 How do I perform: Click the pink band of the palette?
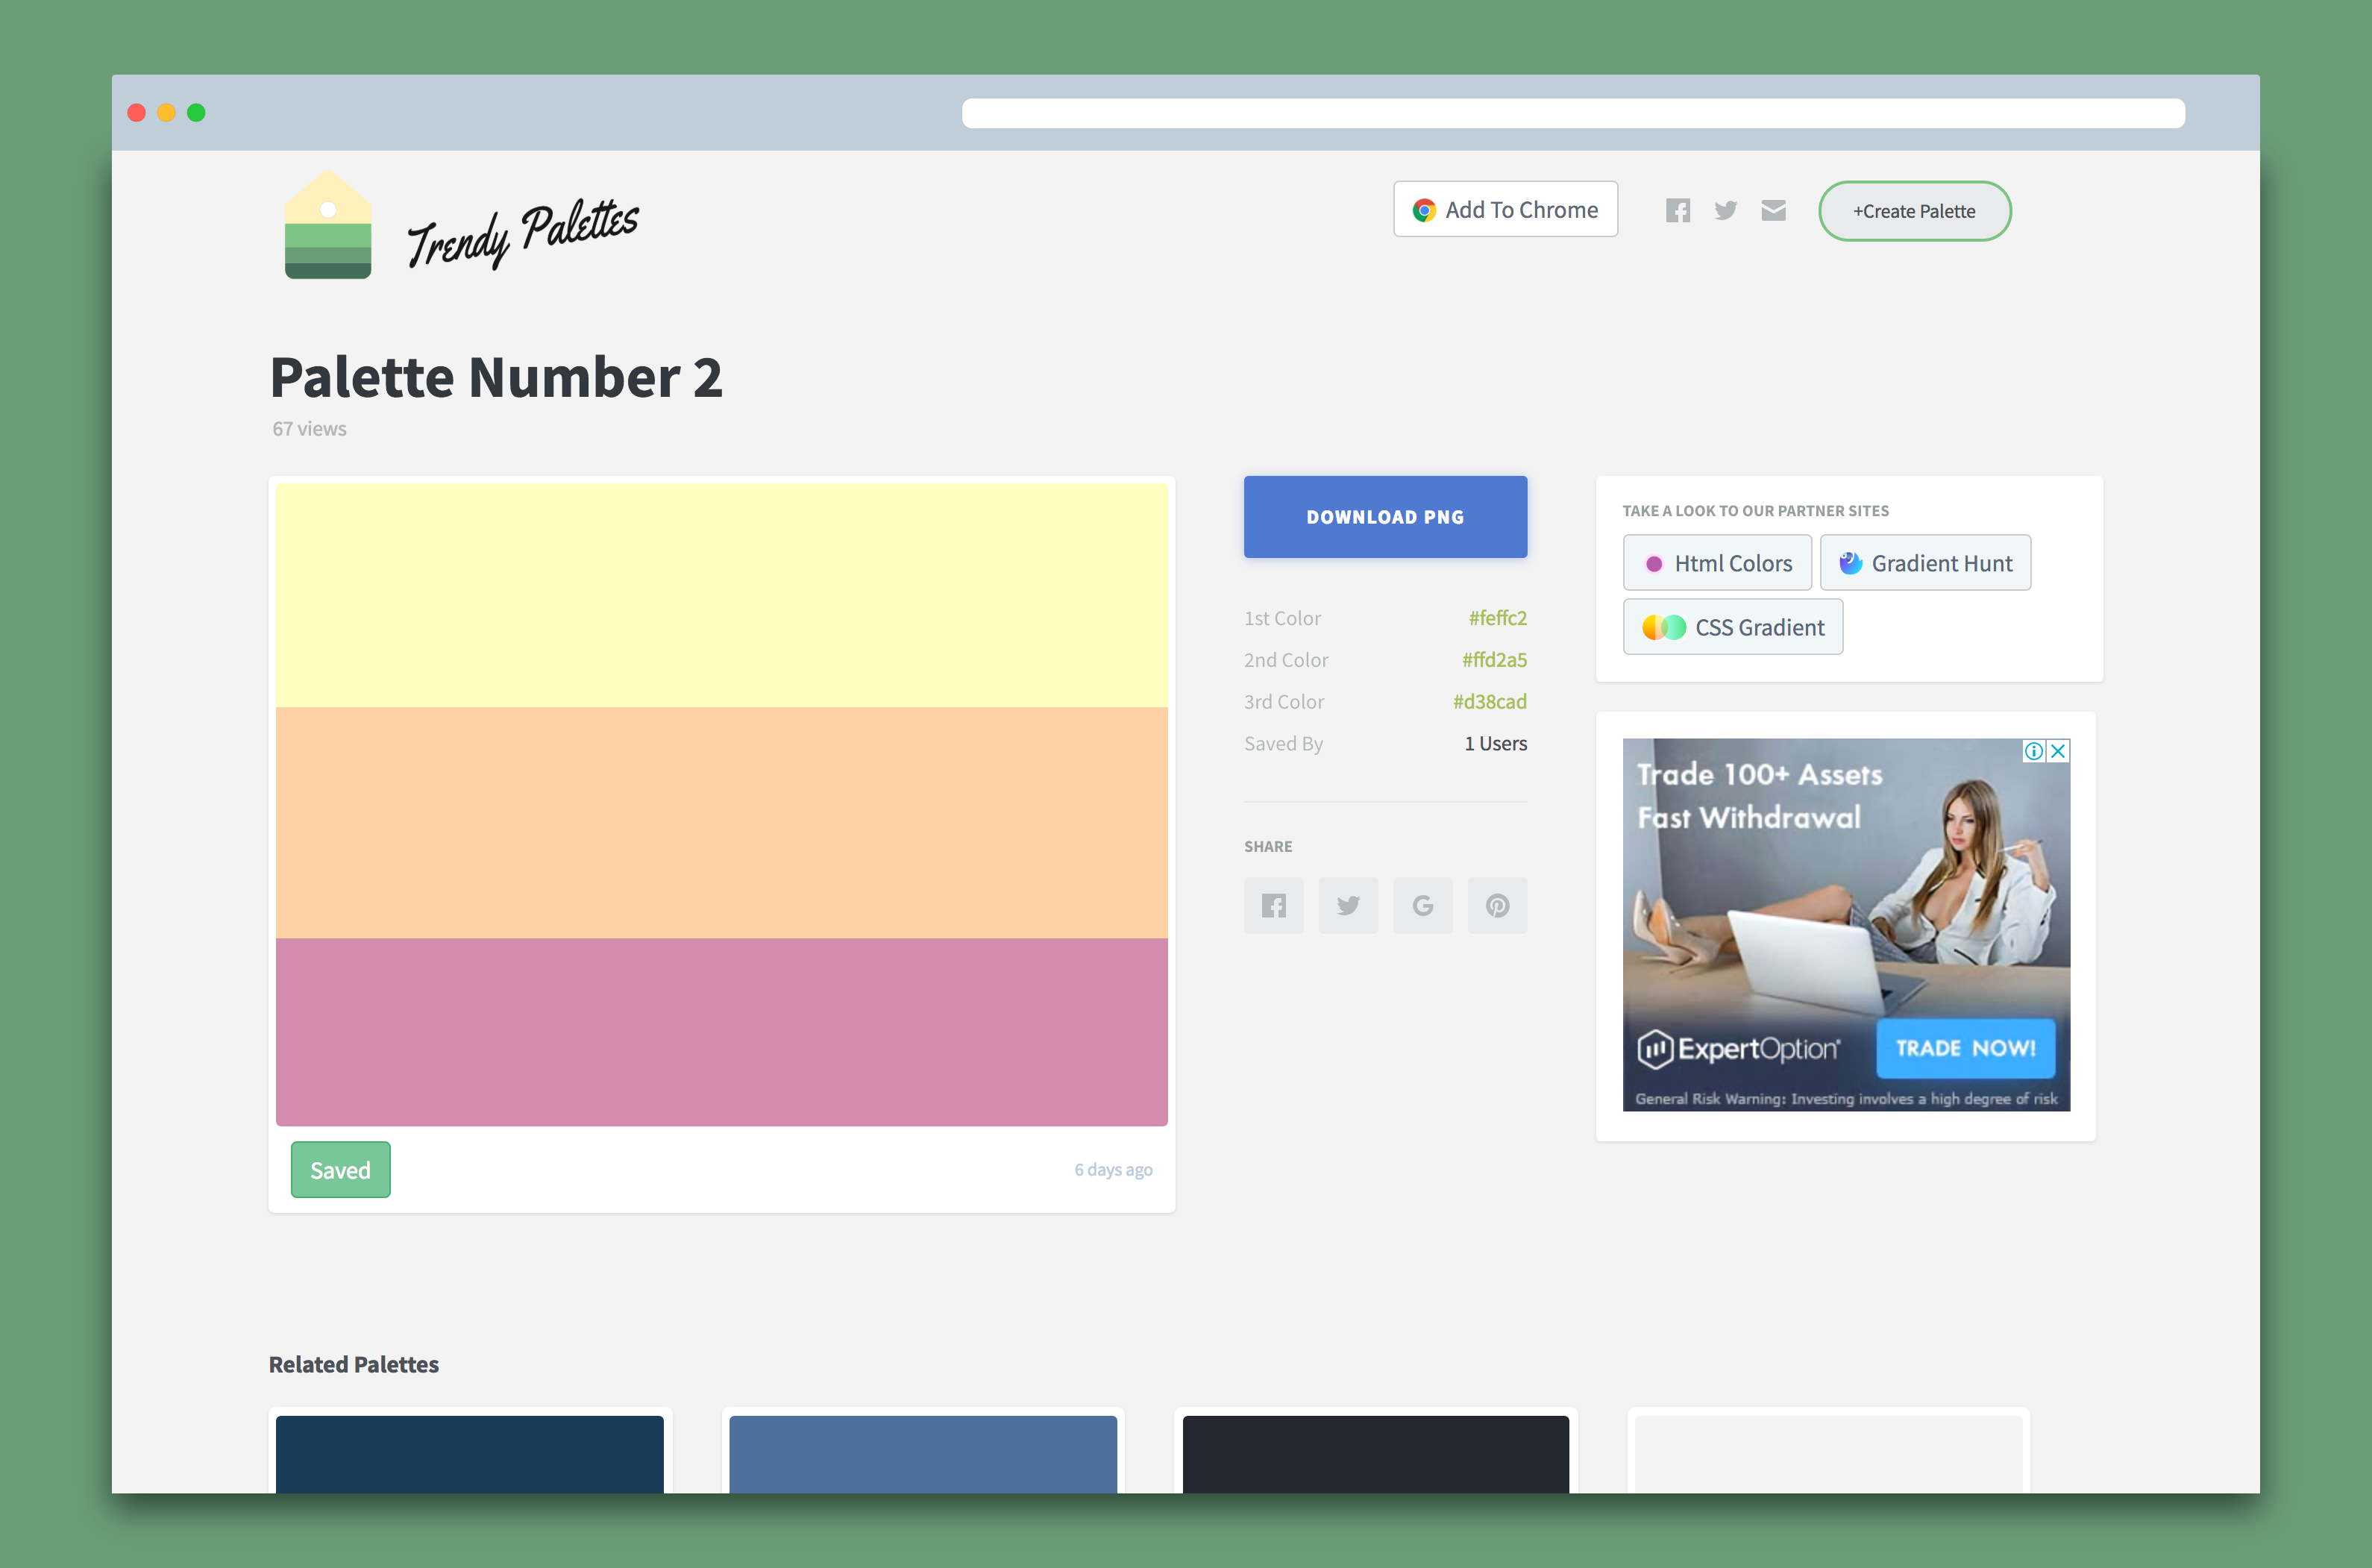(721, 1030)
